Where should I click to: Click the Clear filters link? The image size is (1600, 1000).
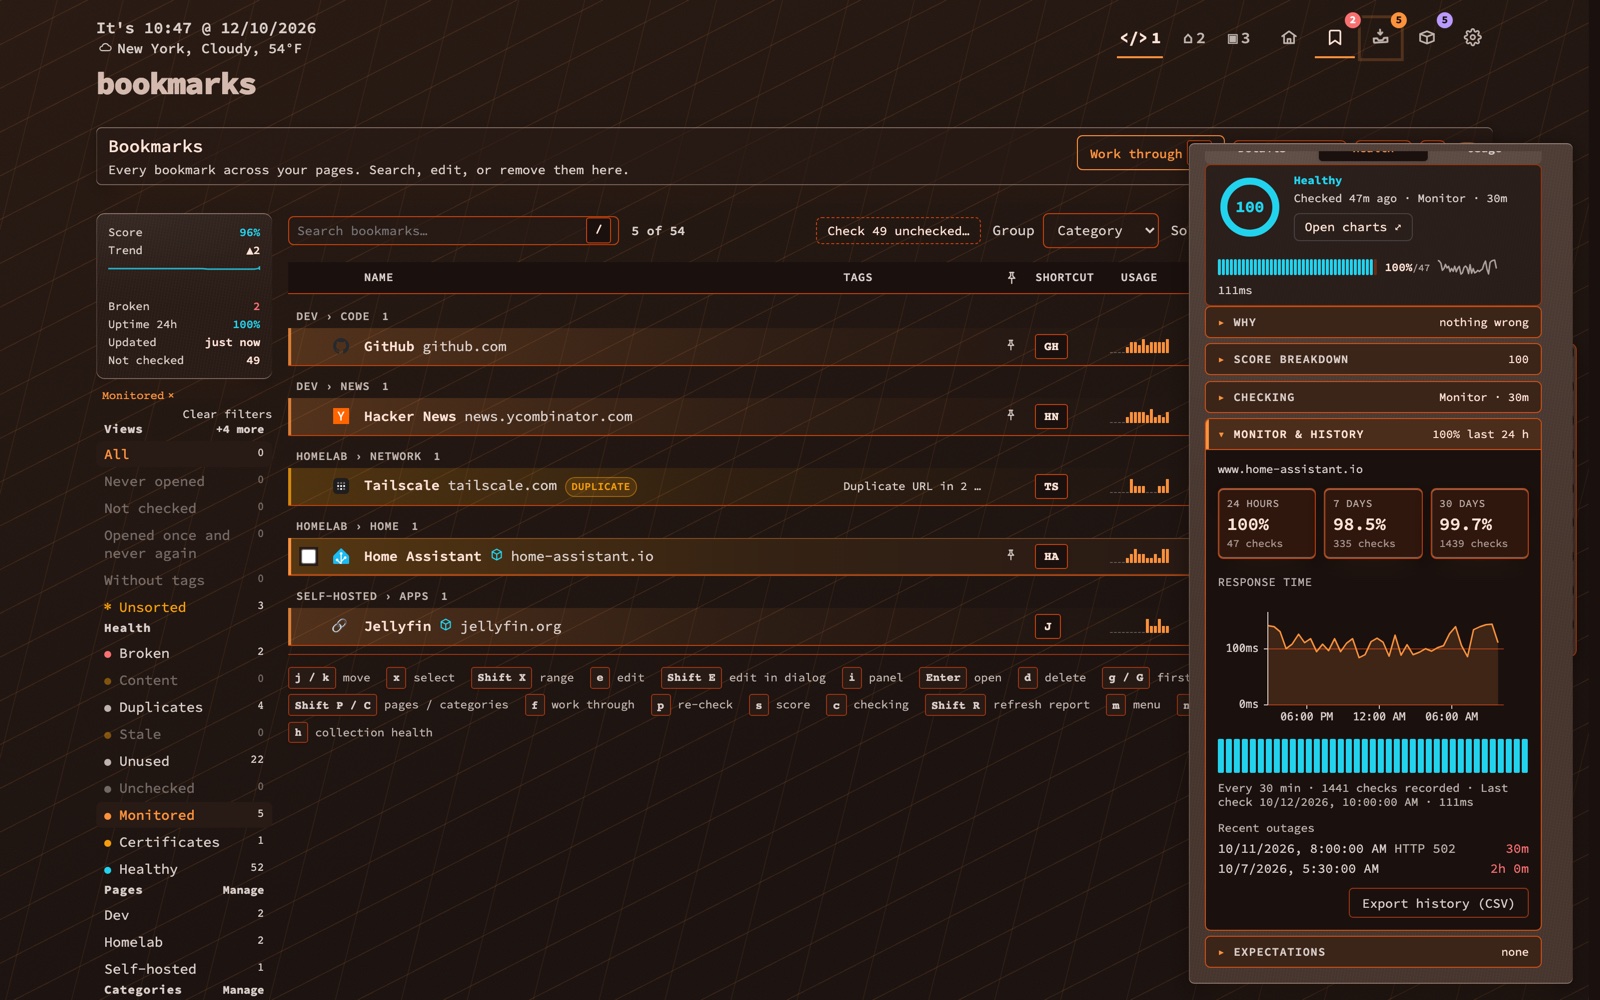(x=227, y=414)
